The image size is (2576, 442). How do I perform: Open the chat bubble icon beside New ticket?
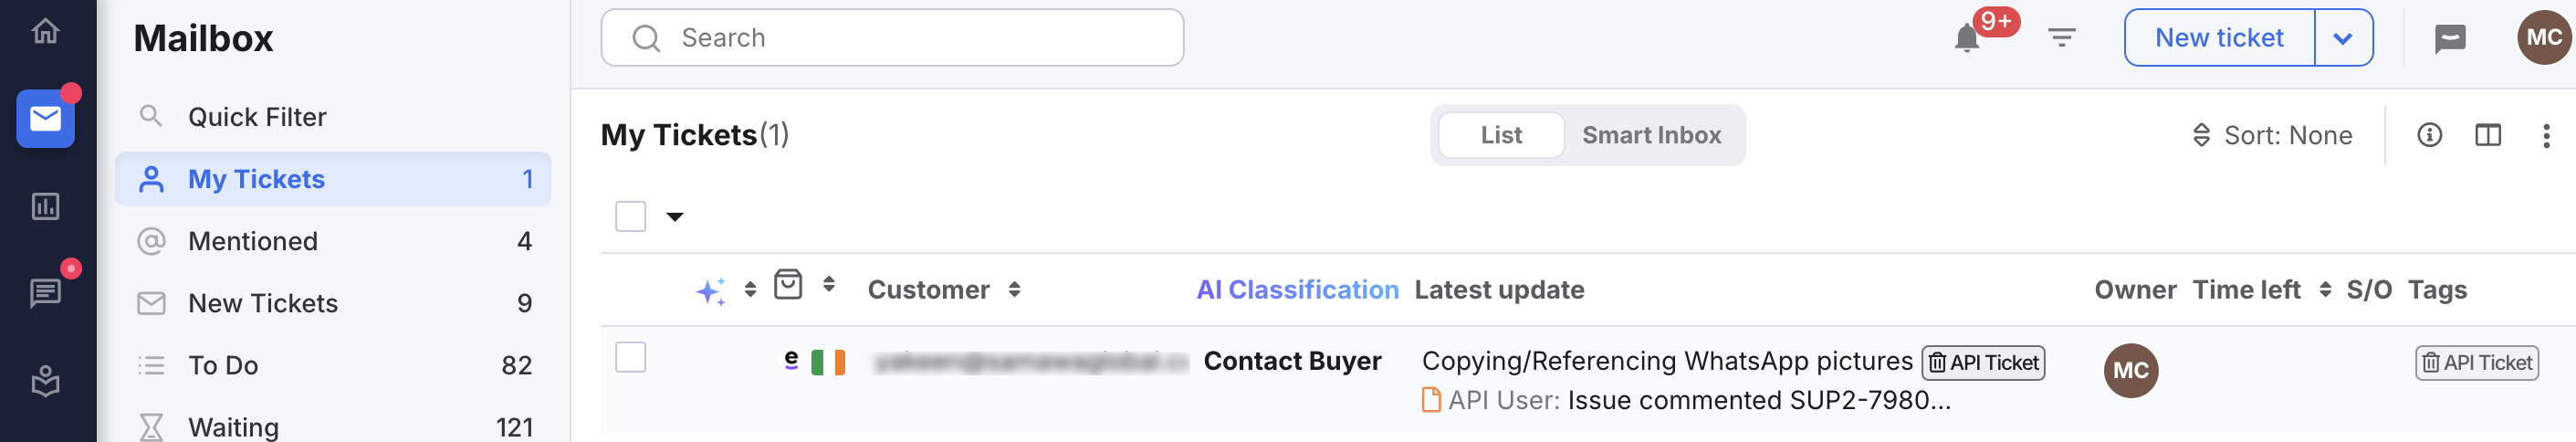(2449, 38)
